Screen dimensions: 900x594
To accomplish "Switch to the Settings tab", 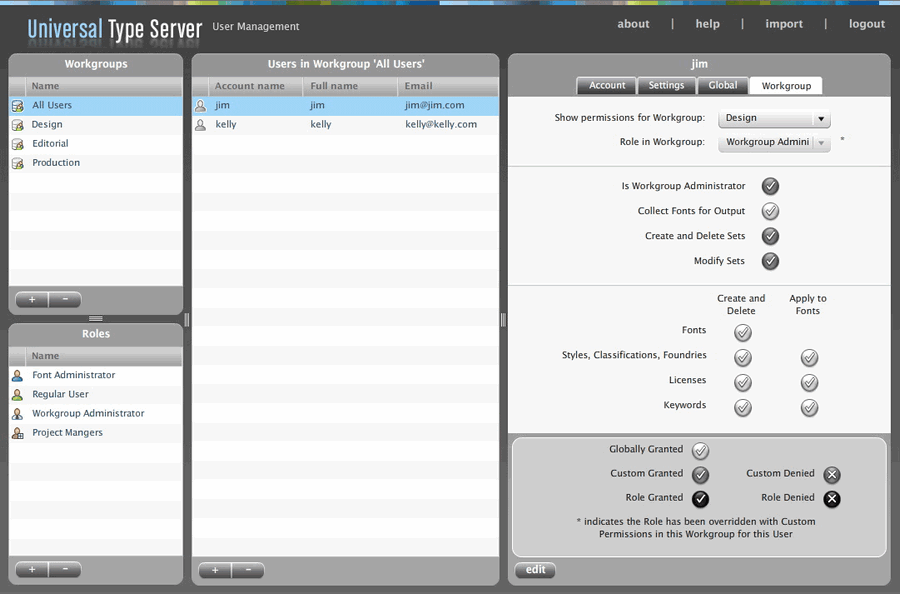I will coord(666,85).
